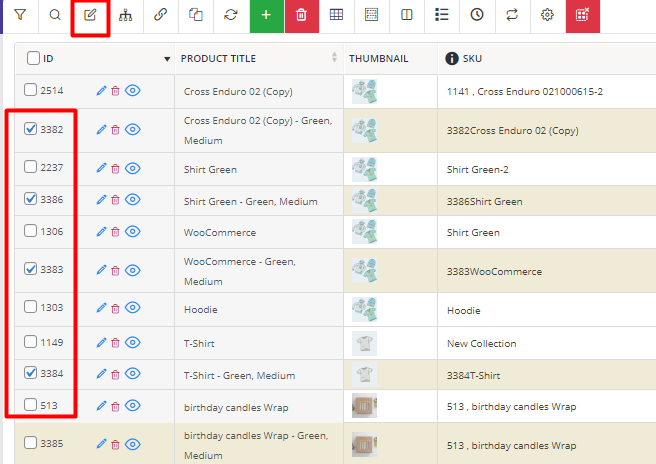
Task: Delete product 2237 with trash icon
Action: click(115, 169)
